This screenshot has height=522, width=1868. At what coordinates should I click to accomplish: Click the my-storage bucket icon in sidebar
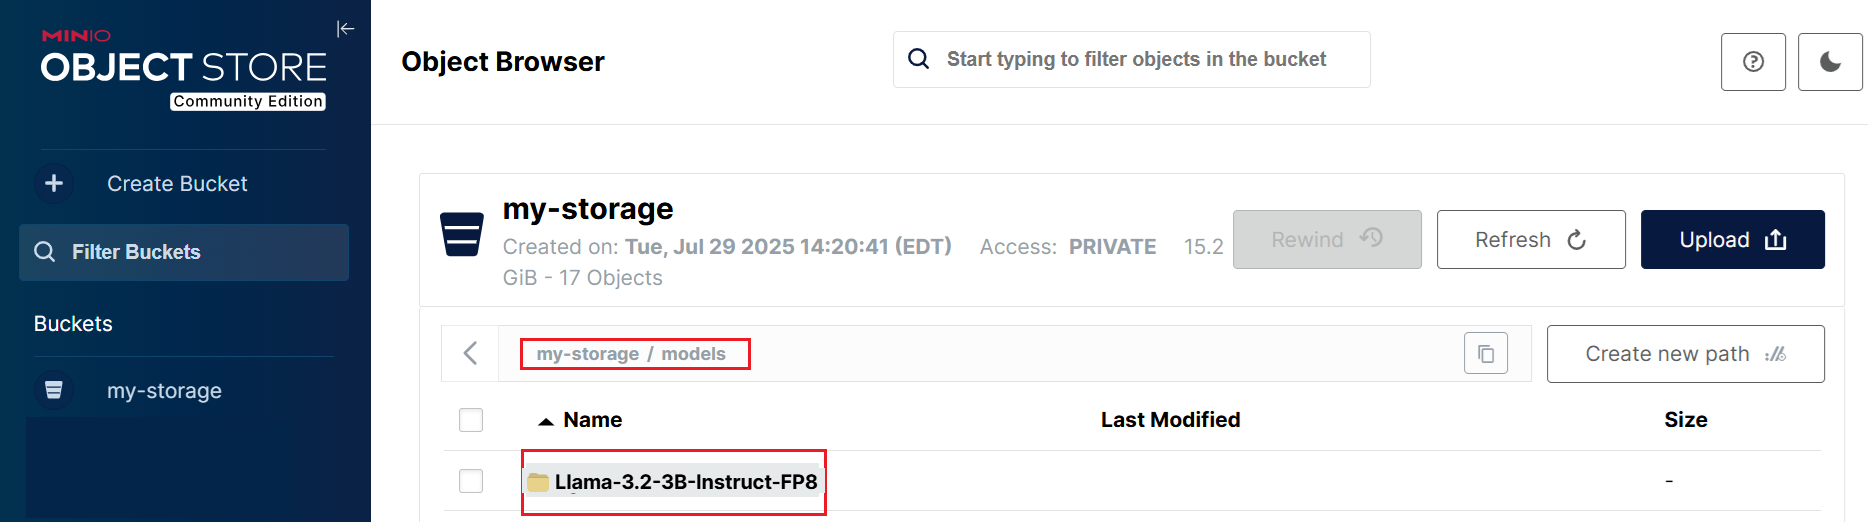pyautogui.click(x=54, y=390)
